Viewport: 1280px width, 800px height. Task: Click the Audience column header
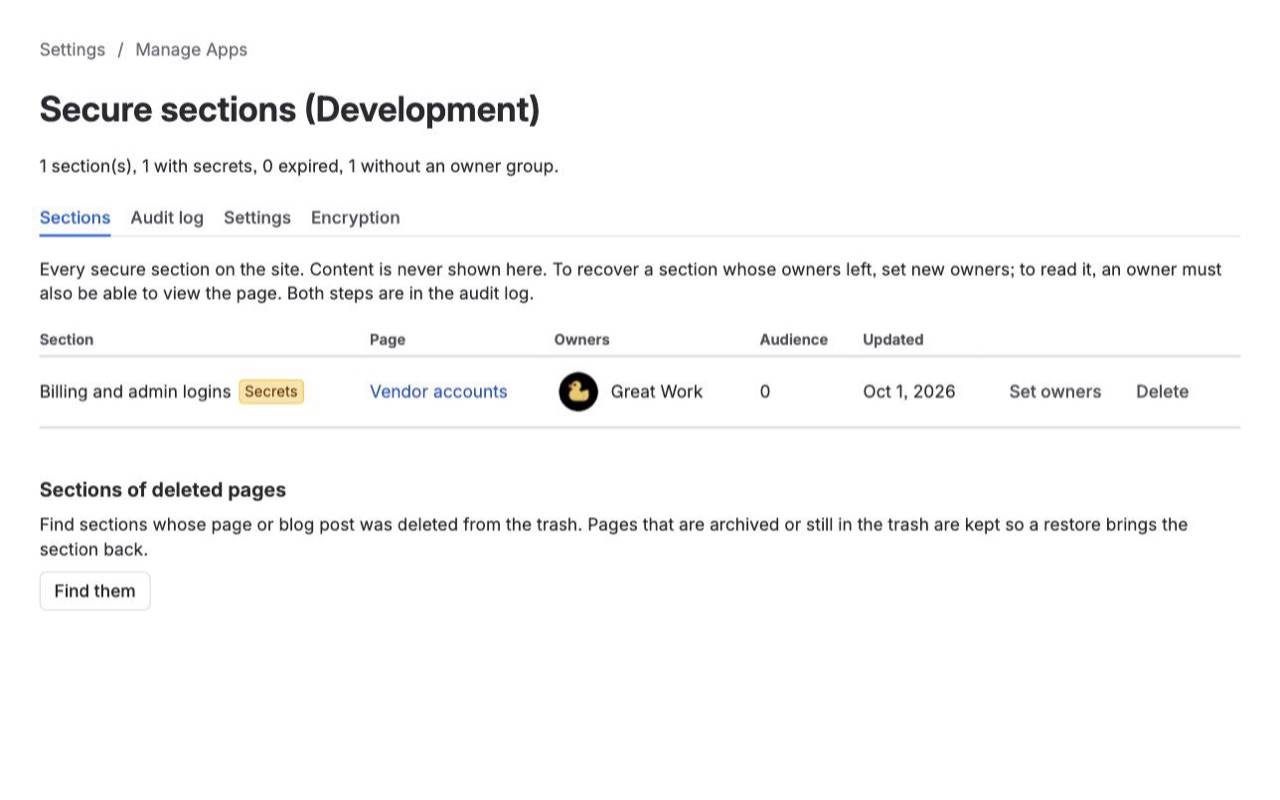794,340
